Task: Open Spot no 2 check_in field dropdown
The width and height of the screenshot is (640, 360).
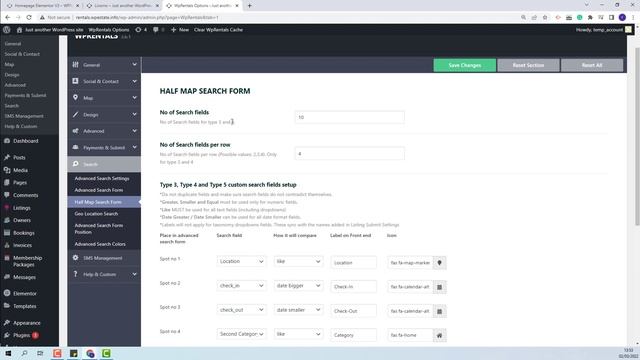Action: click(x=241, y=286)
